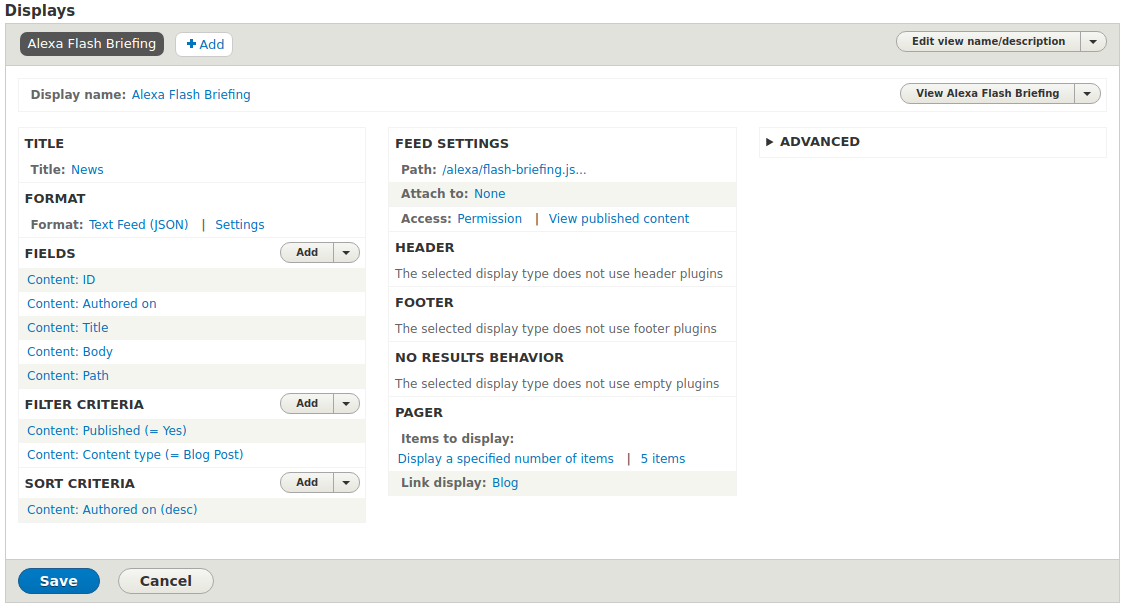The width and height of the screenshot is (1126, 610).
Task: Open dropdown arrow beside Edit view name/description
Action: [1093, 42]
